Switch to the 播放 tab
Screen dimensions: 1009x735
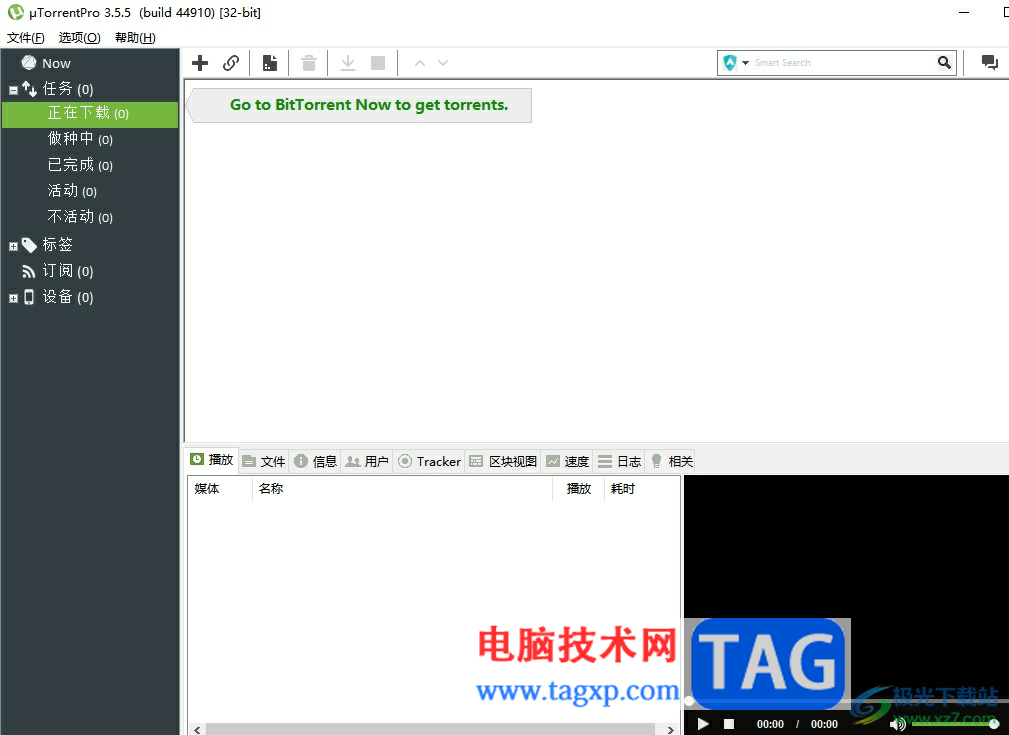coord(212,460)
